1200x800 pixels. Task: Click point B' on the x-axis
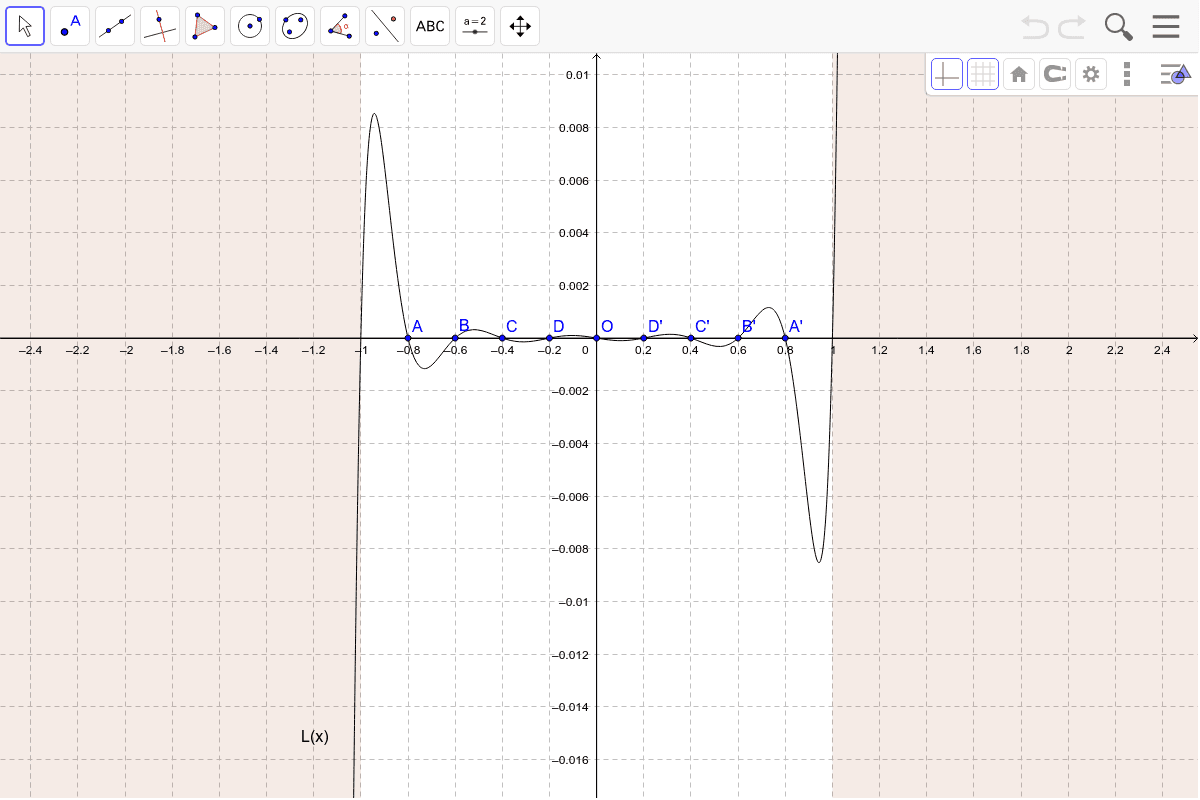tap(738, 338)
